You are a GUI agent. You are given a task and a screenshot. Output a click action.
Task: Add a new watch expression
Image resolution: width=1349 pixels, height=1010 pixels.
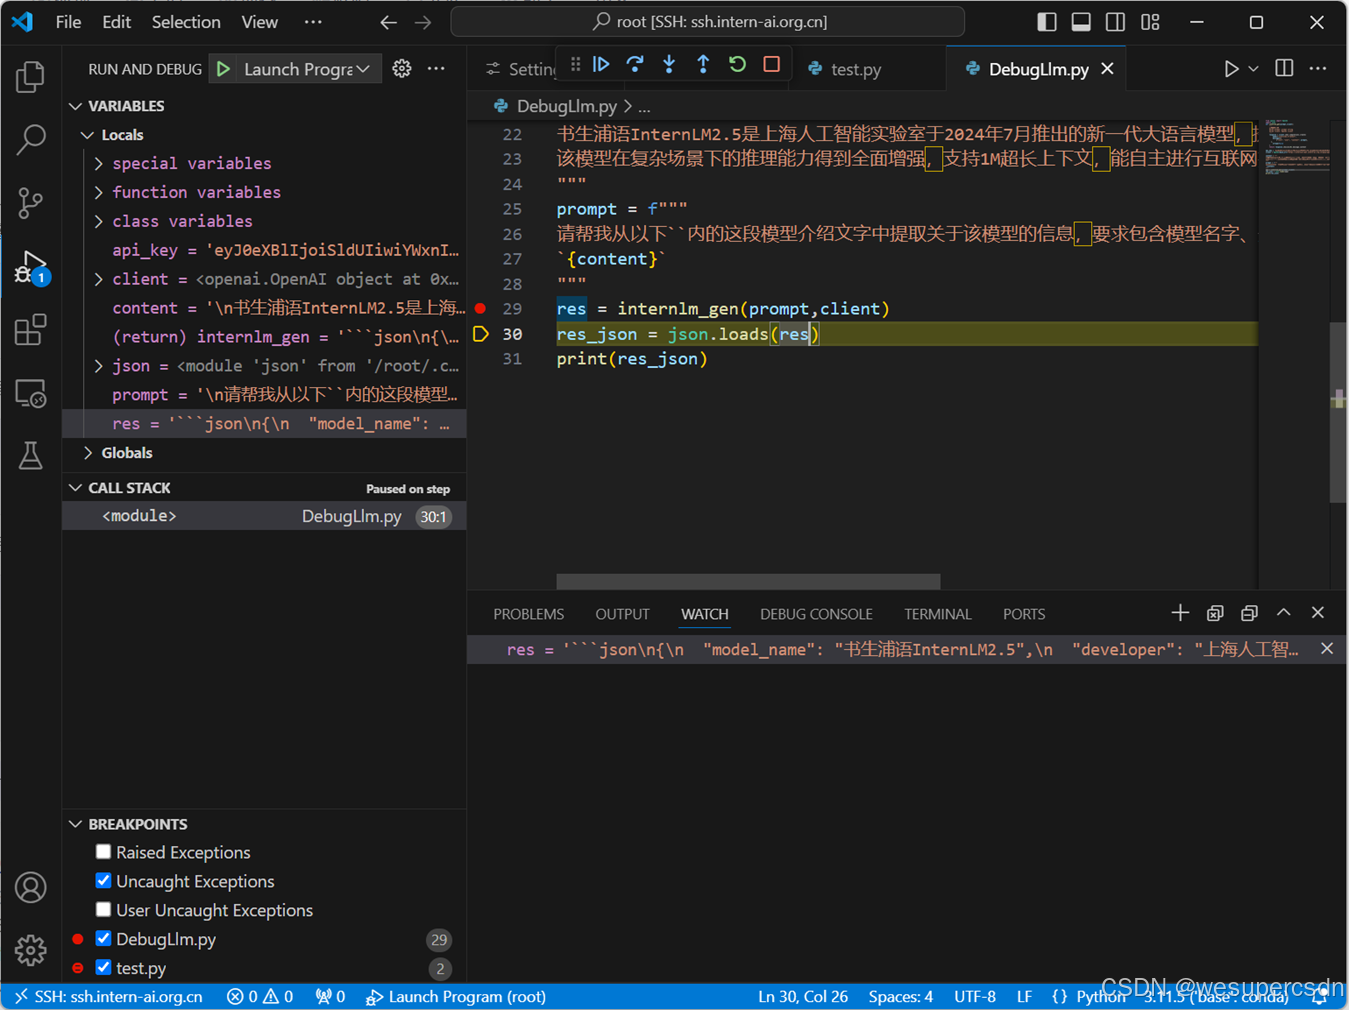pyautogui.click(x=1180, y=613)
